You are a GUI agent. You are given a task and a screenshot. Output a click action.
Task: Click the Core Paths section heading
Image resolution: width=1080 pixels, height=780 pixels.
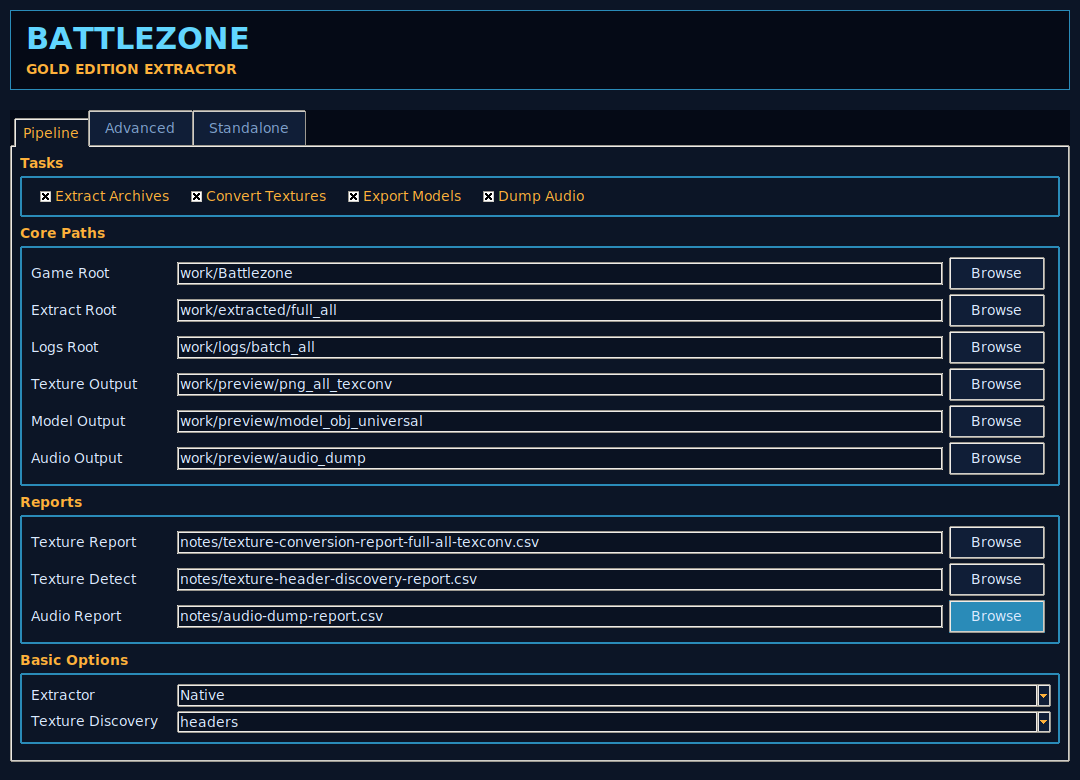(63, 234)
